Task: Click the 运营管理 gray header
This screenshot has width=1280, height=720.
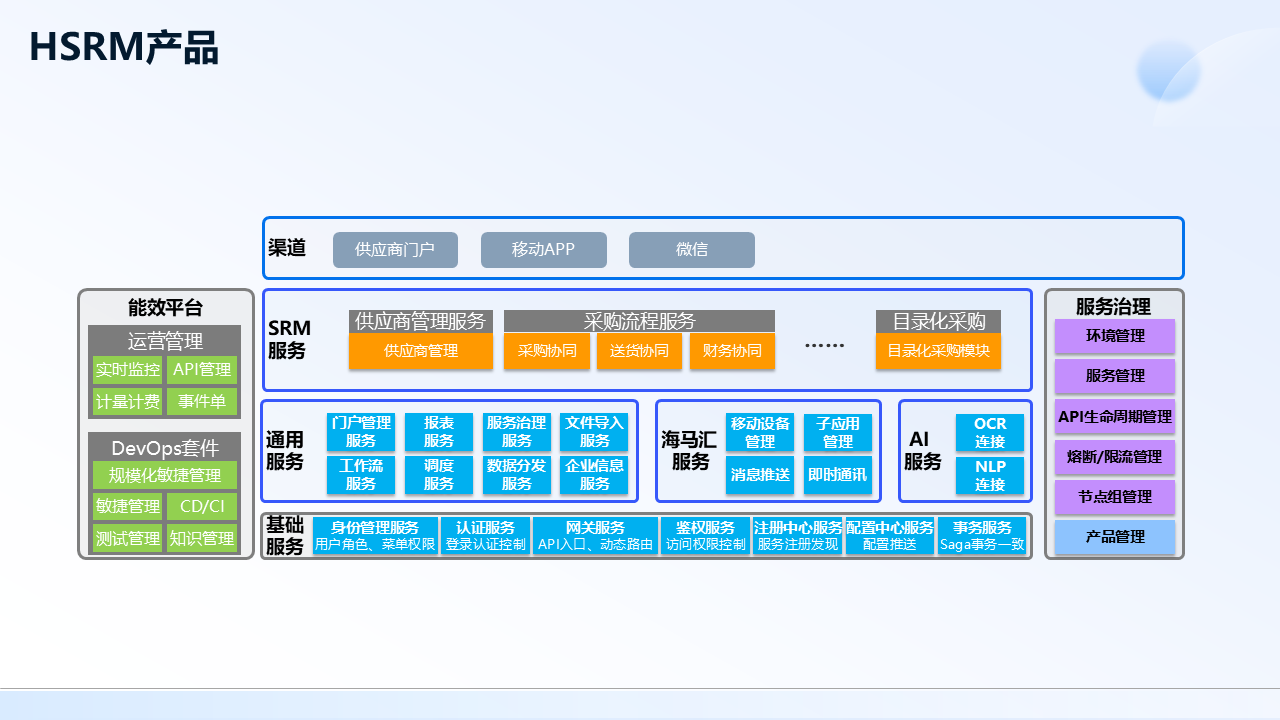Action: pos(165,340)
